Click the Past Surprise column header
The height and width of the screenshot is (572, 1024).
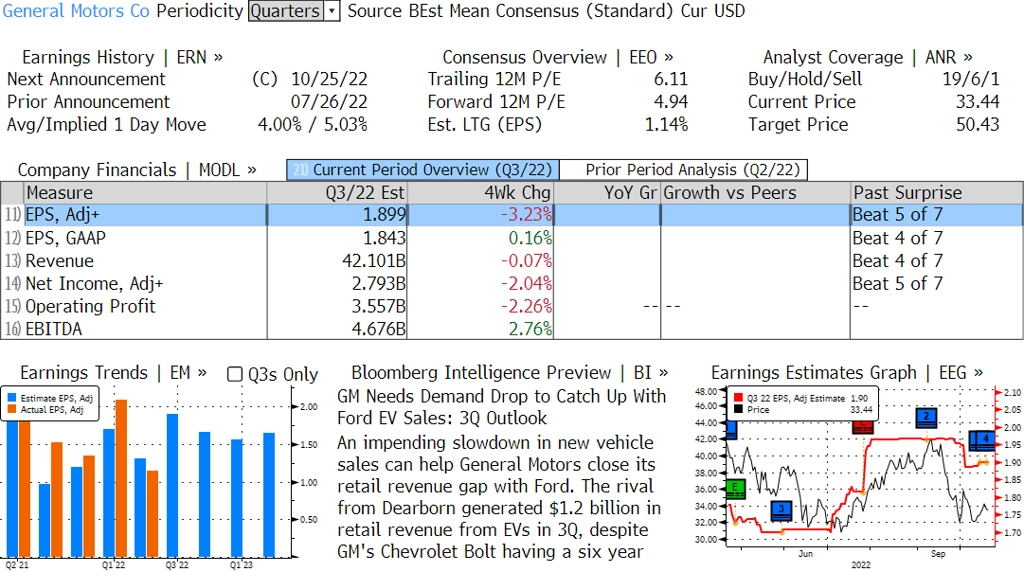pyautogui.click(x=936, y=193)
